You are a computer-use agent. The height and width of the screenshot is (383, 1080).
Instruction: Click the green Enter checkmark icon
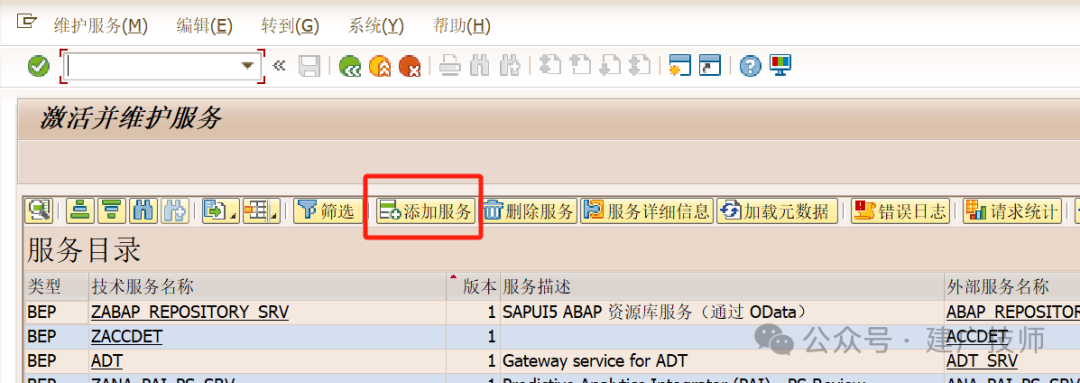tap(39, 66)
